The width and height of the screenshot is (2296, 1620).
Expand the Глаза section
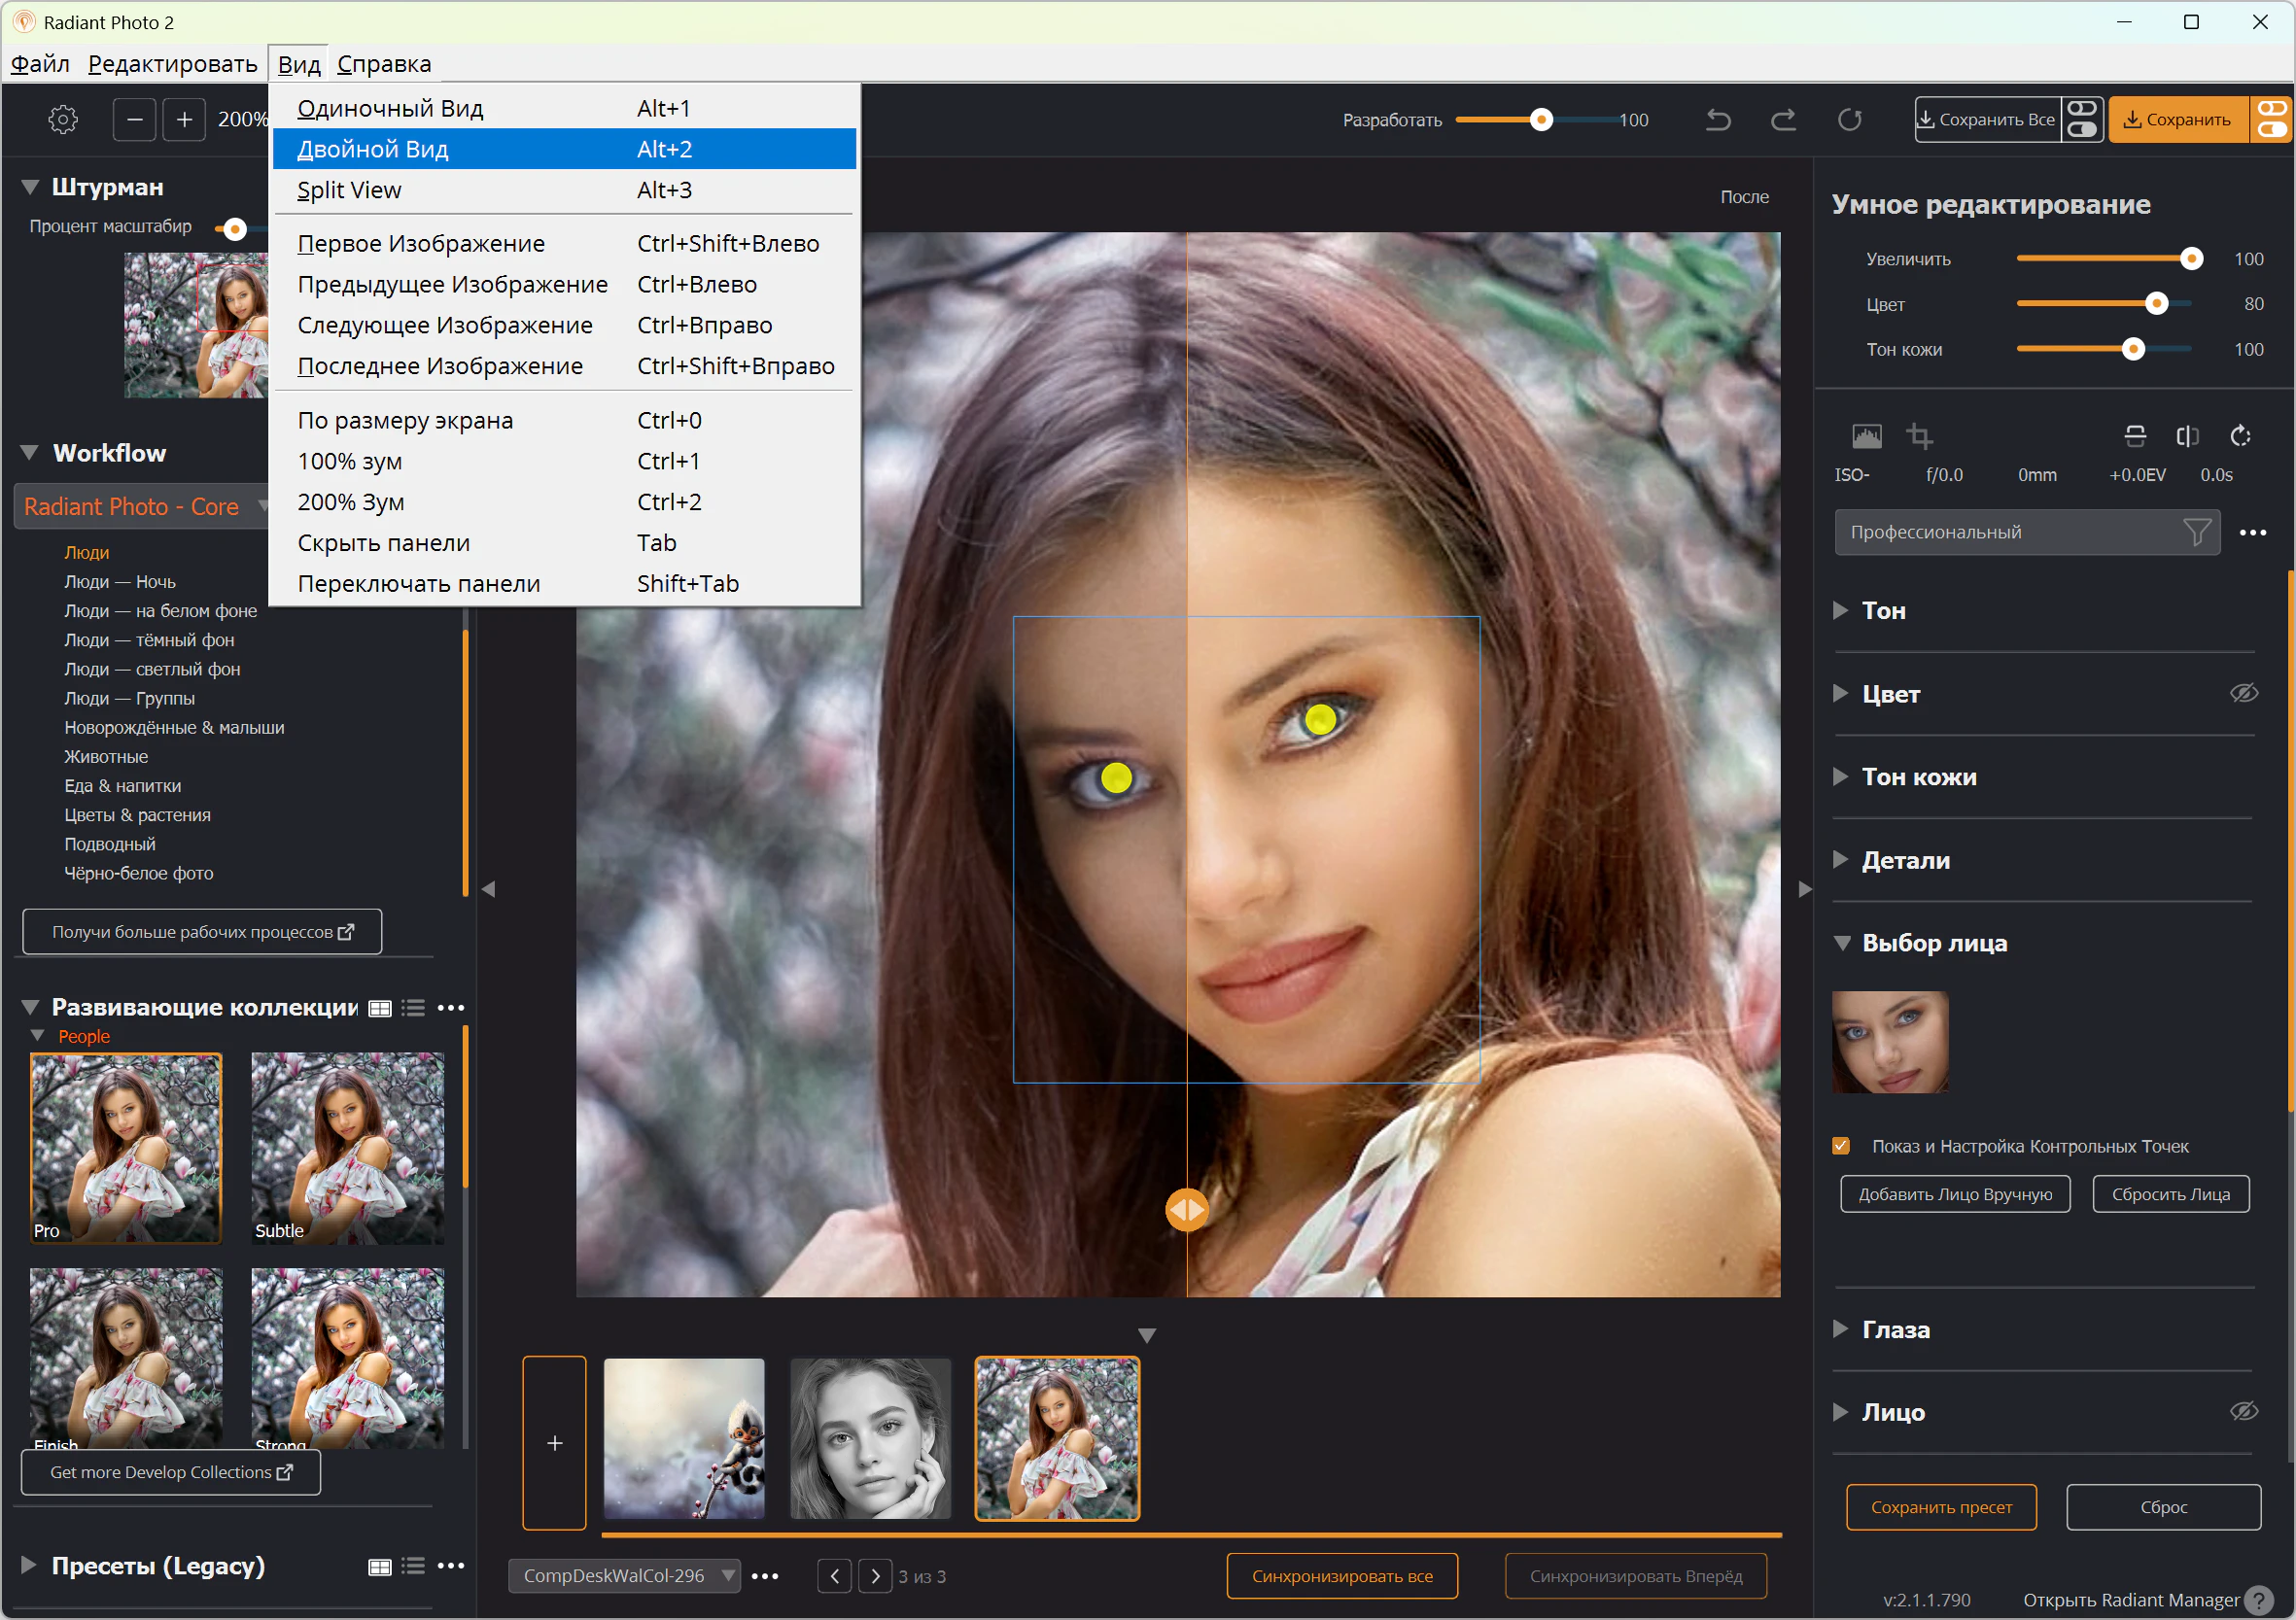1840,1329
